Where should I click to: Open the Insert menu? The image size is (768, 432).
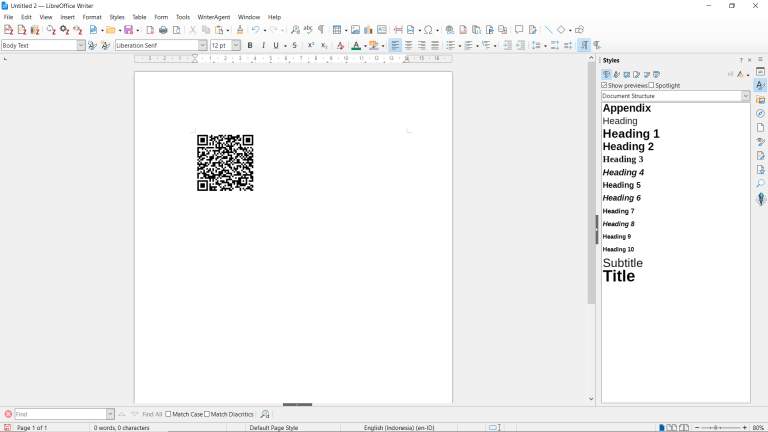(x=68, y=17)
